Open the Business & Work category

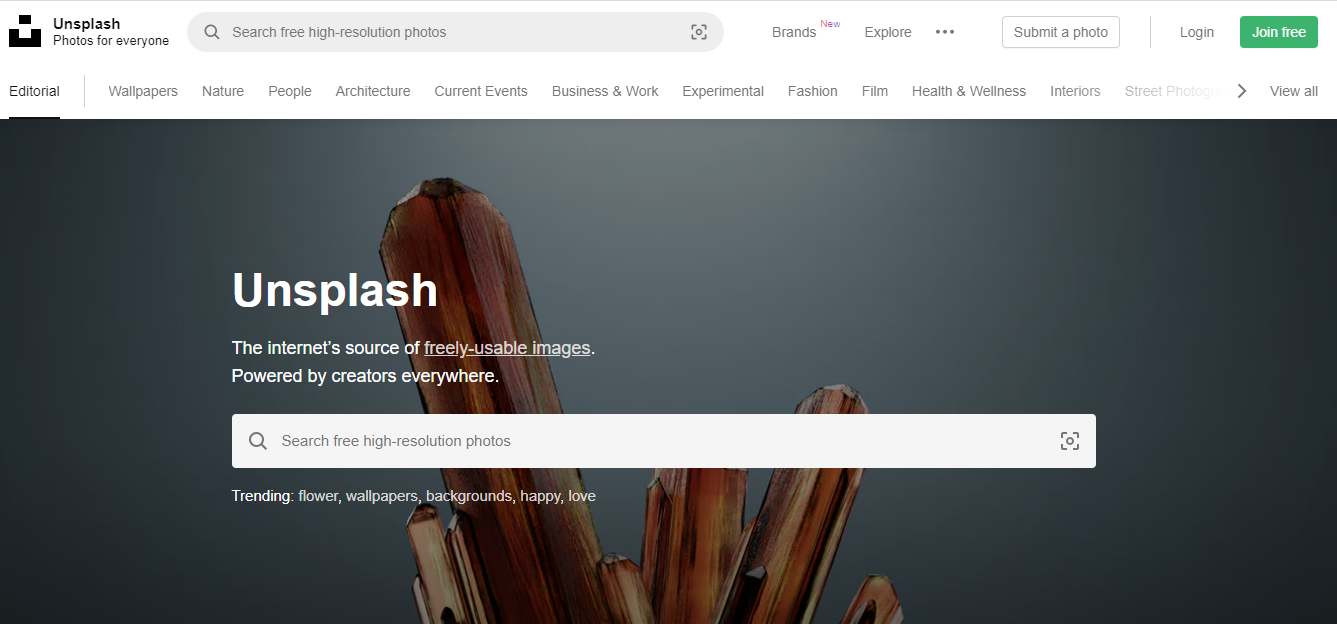[605, 91]
